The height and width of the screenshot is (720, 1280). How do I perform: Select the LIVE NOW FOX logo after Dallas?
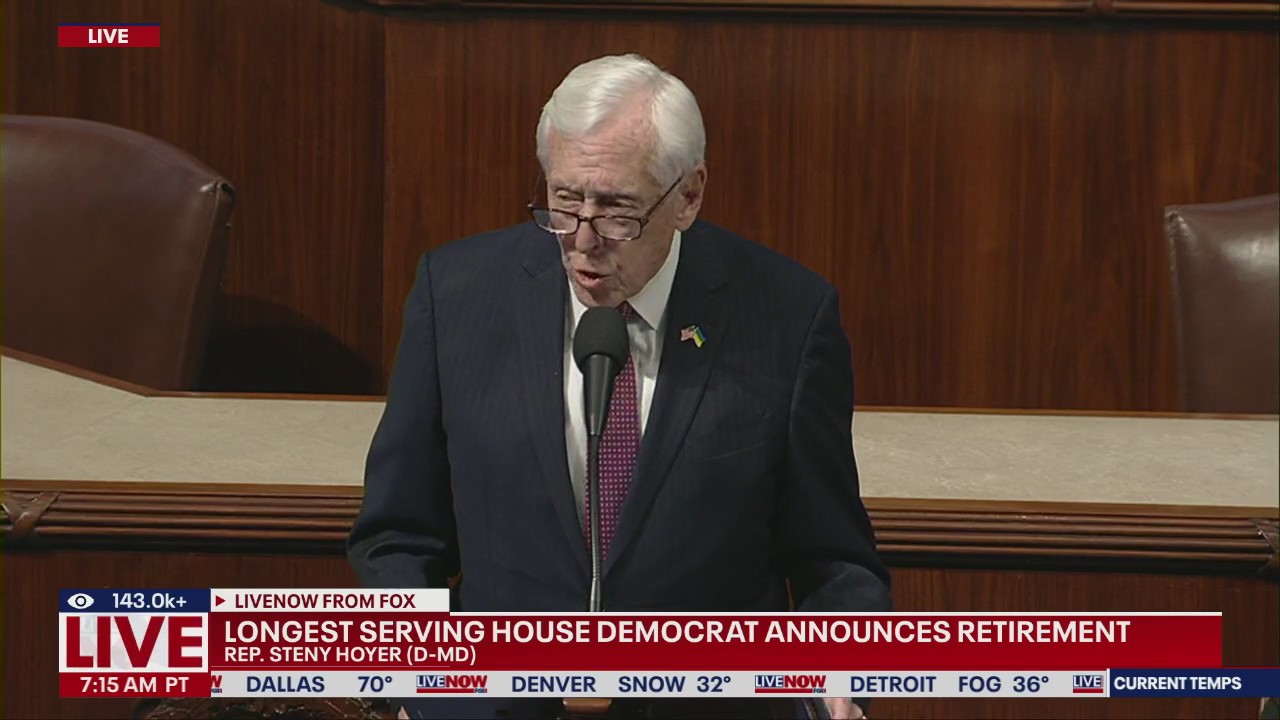(450, 684)
